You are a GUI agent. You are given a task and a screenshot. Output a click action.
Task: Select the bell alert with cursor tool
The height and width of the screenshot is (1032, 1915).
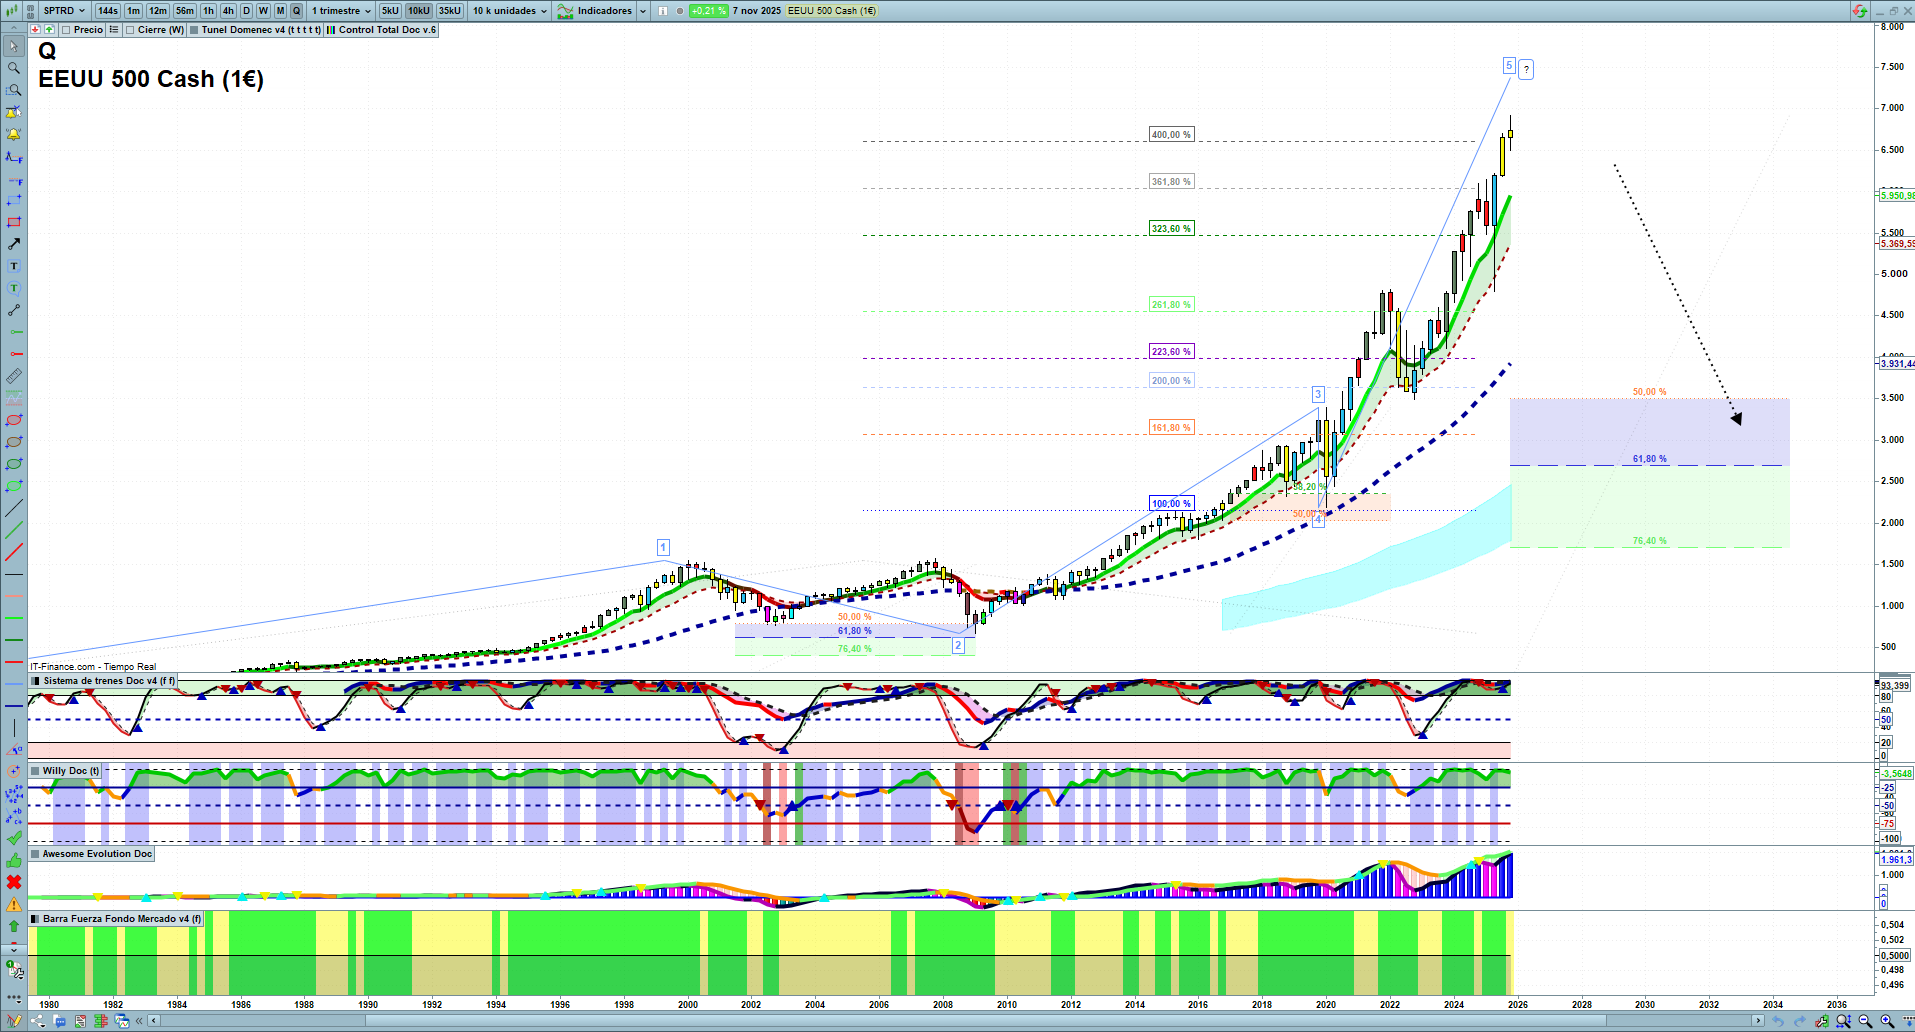[x=14, y=112]
